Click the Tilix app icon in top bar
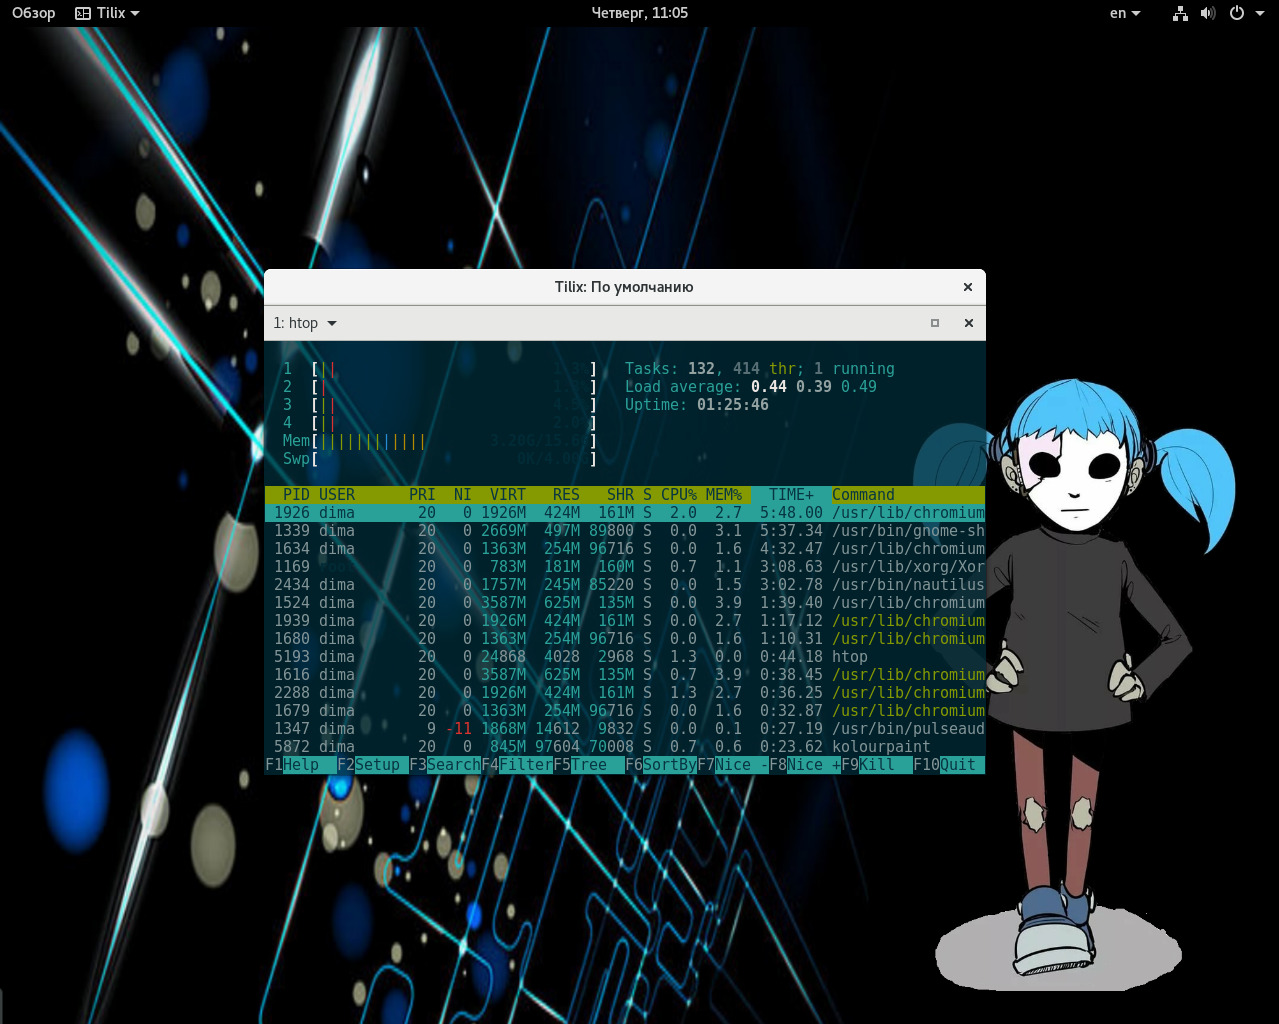 tap(83, 13)
